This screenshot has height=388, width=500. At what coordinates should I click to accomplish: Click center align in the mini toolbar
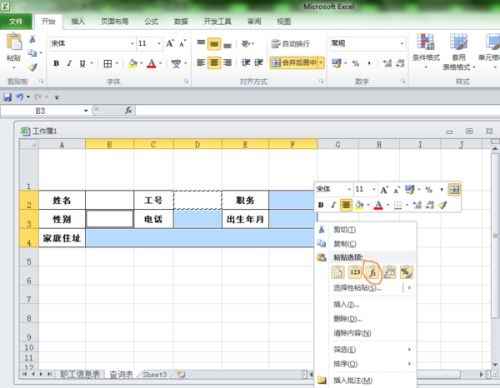(346, 205)
